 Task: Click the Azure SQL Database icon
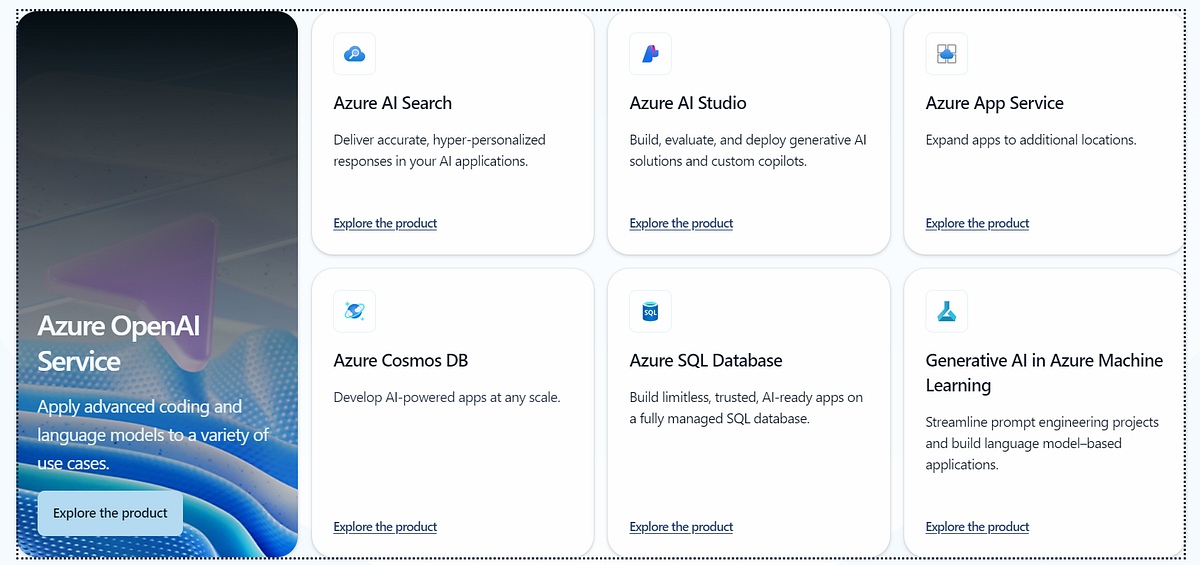pos(650,311)
